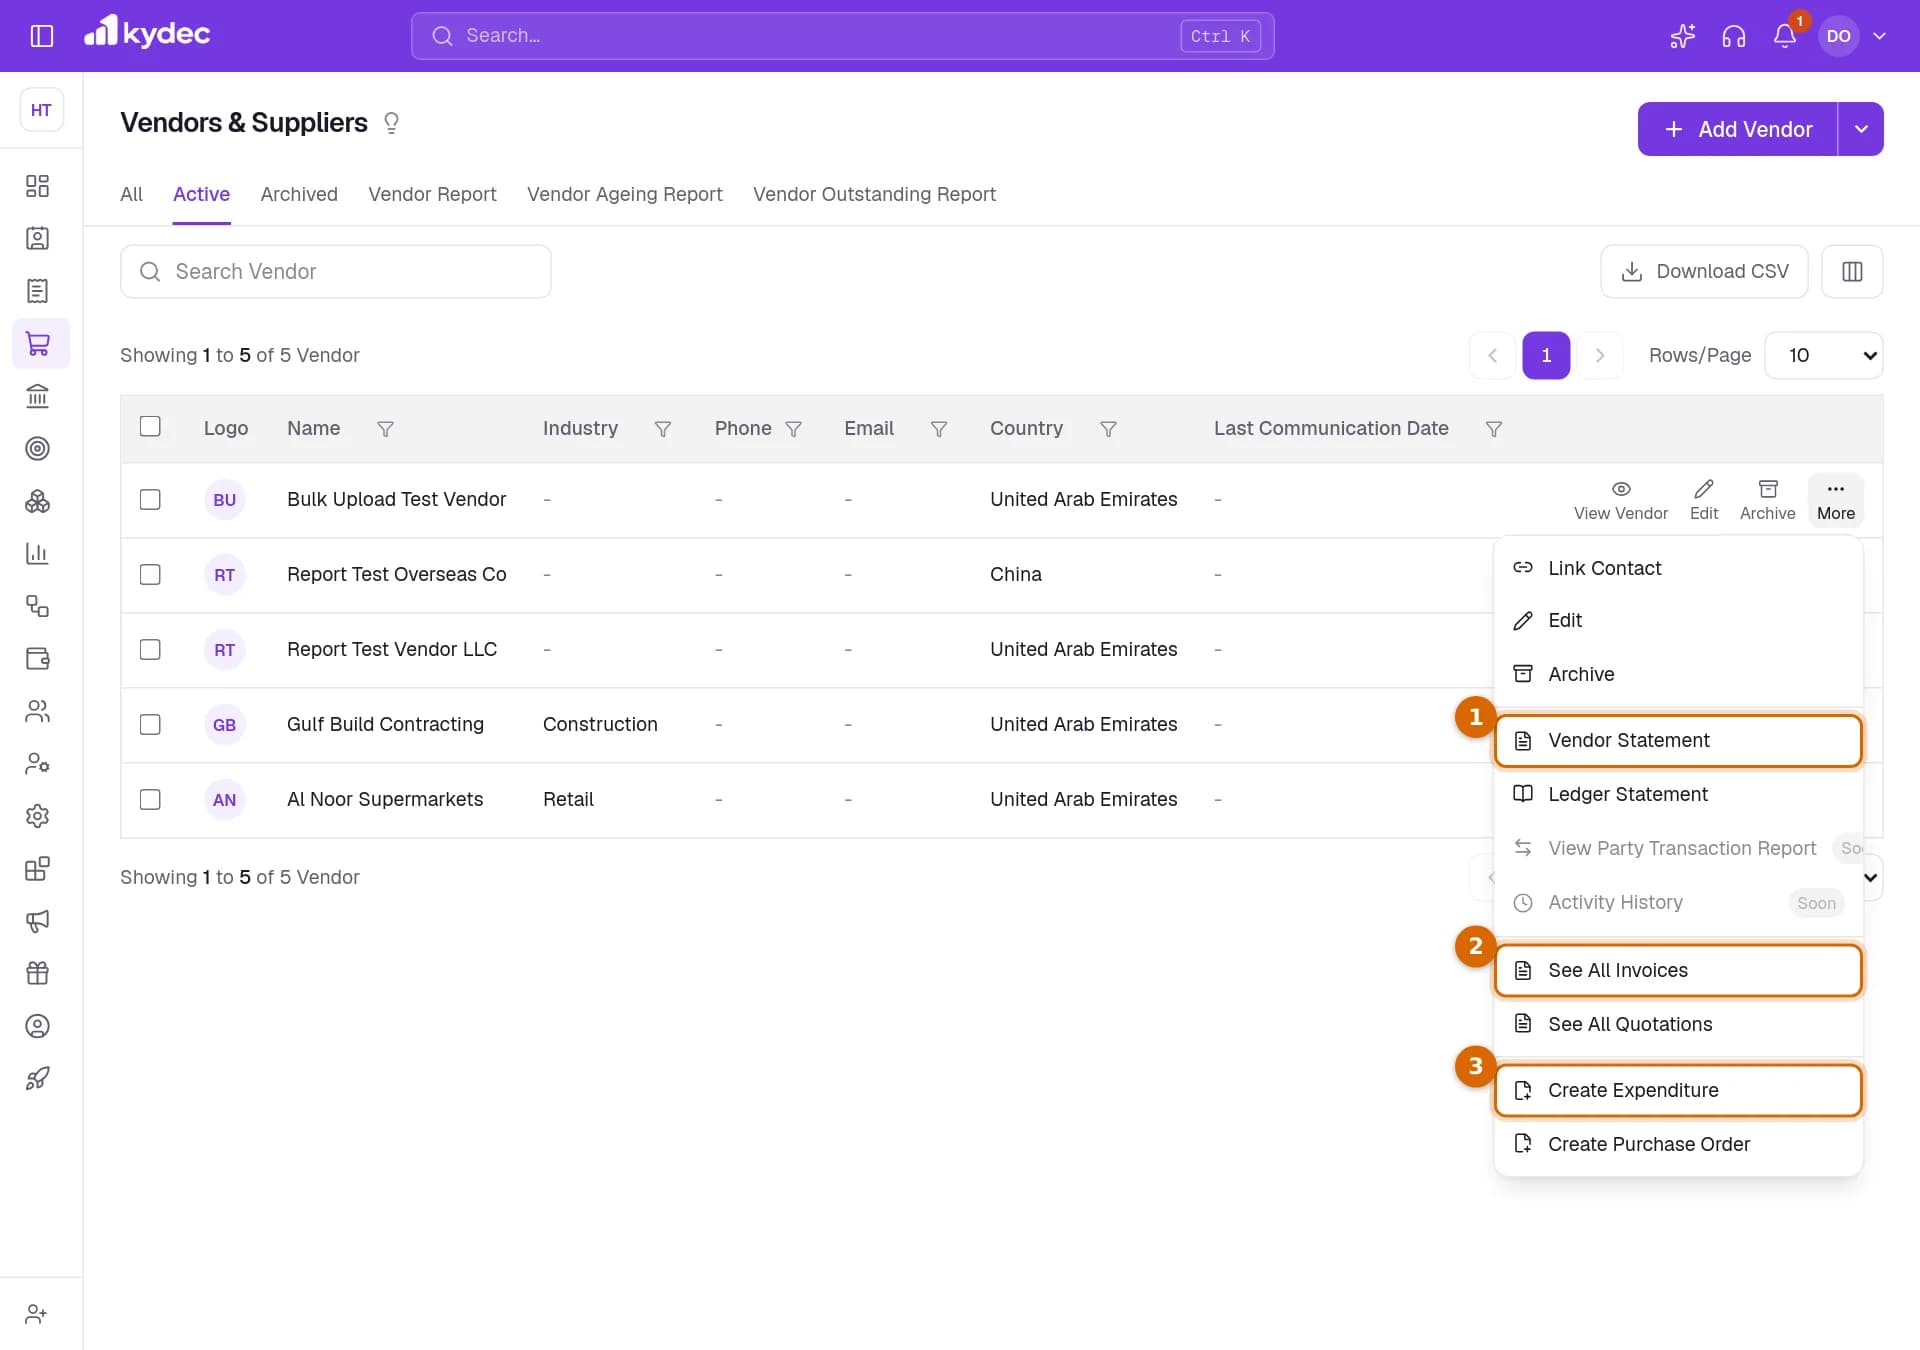Click the add user icon at sidebar bottom
The width and height of the screenshot is (1920, 1350).
click(36, 1314)
